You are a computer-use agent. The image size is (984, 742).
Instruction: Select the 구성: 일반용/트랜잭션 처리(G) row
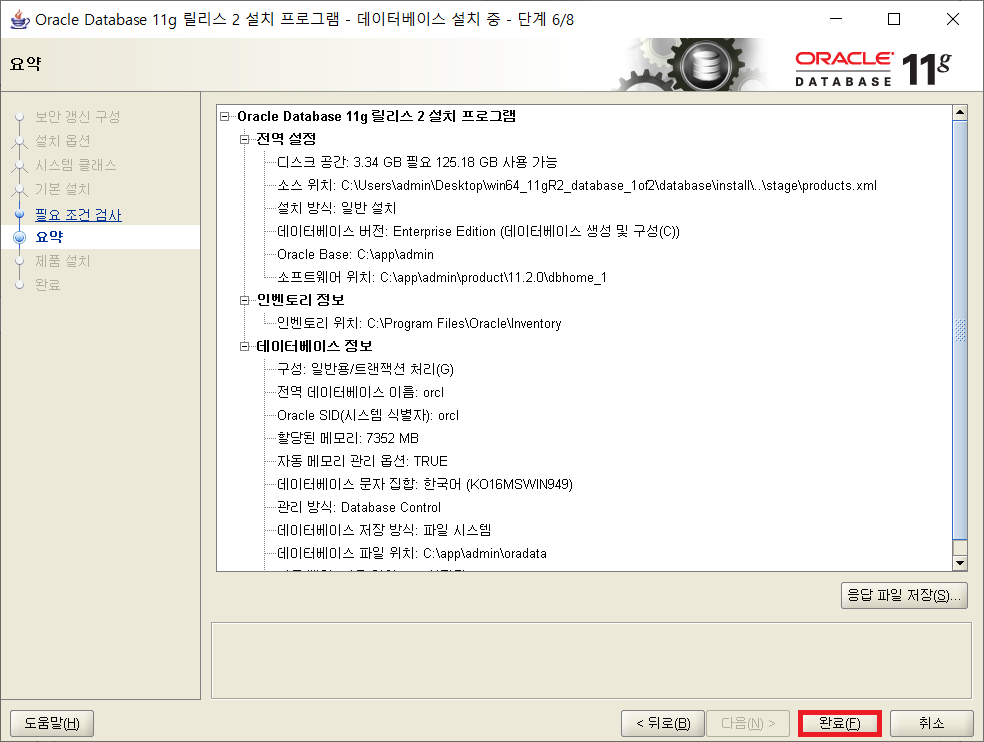pyautogui.click(x=365, y=369)
